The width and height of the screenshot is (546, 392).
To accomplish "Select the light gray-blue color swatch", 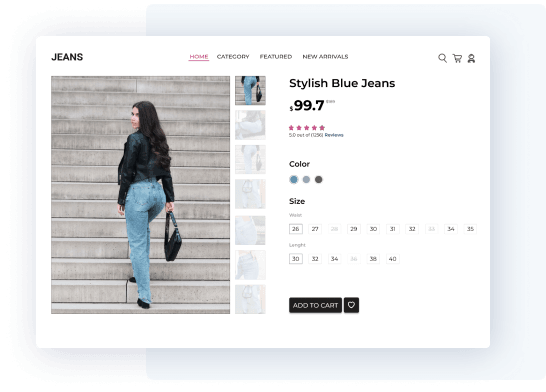I will [x=306, y=179].
